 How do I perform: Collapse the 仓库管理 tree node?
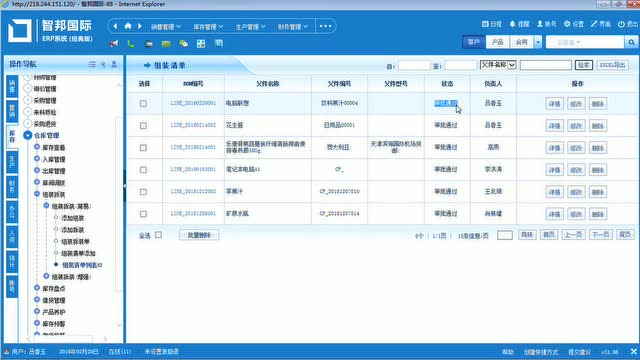point(28,136)
